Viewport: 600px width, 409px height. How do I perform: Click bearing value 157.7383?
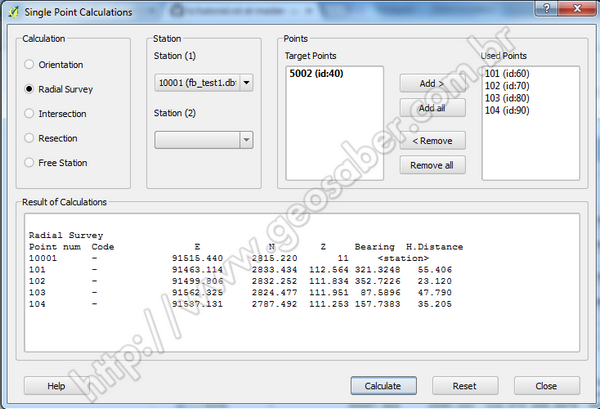point(377,304)
